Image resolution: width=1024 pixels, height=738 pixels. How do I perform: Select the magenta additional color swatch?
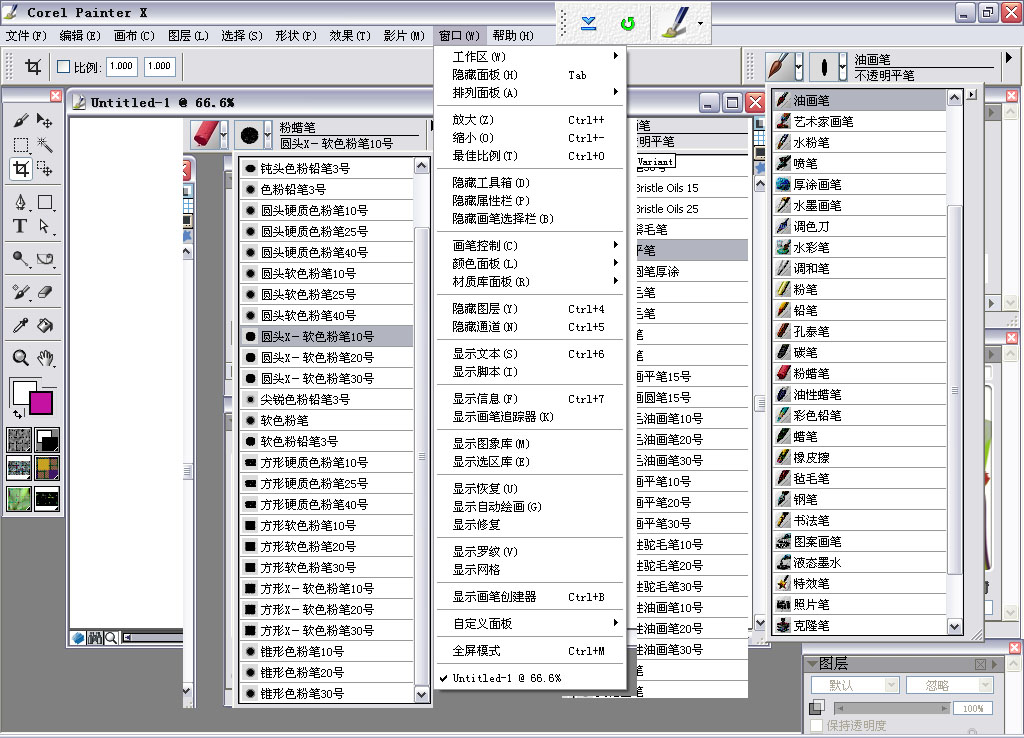coord(40,403)
